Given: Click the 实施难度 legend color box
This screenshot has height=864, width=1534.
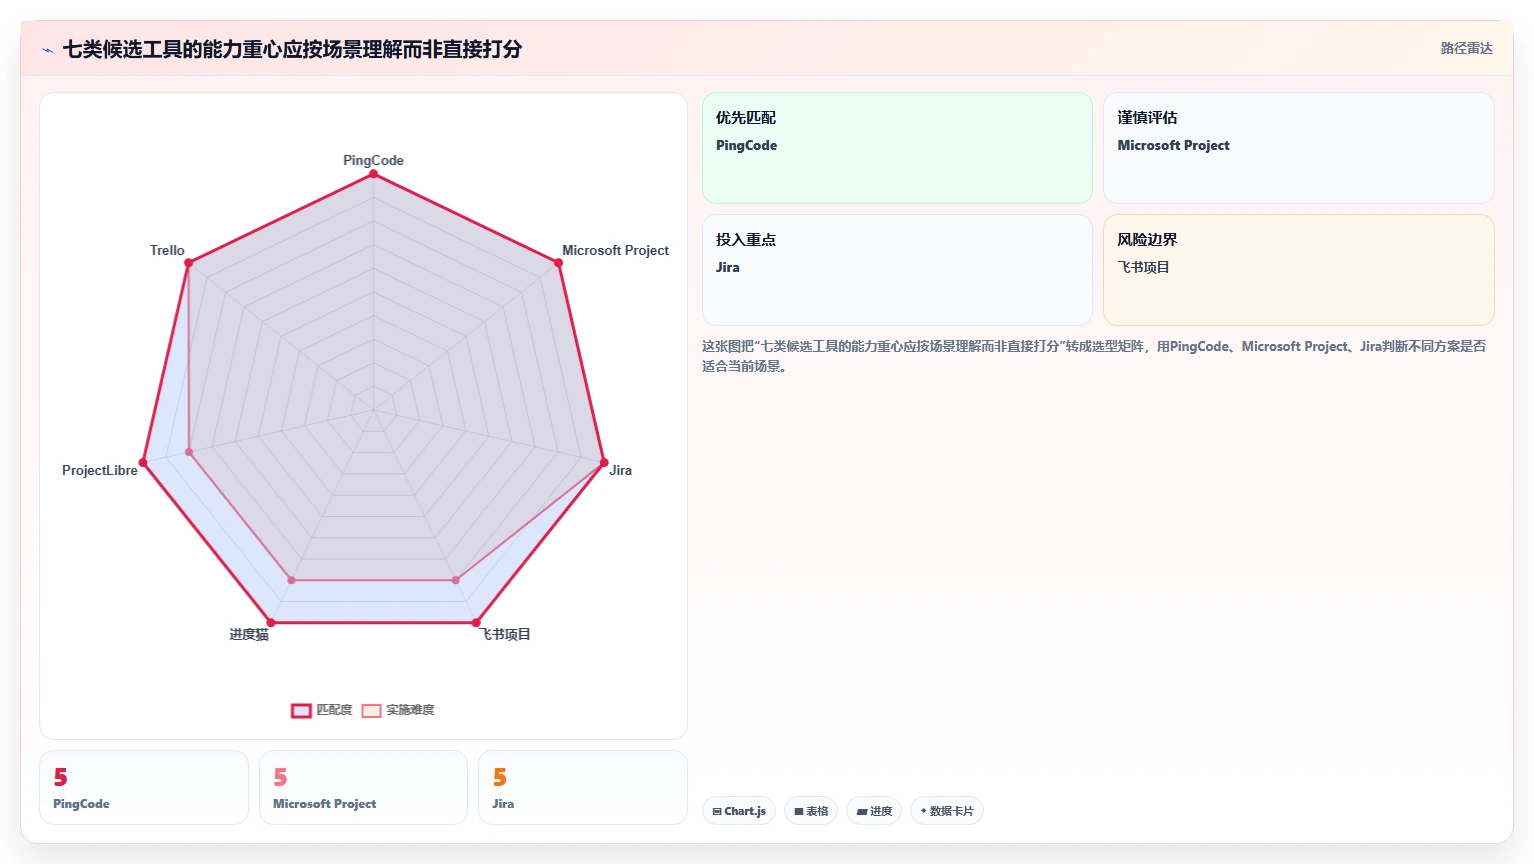Looking at the screenshot, I should 371,711.
